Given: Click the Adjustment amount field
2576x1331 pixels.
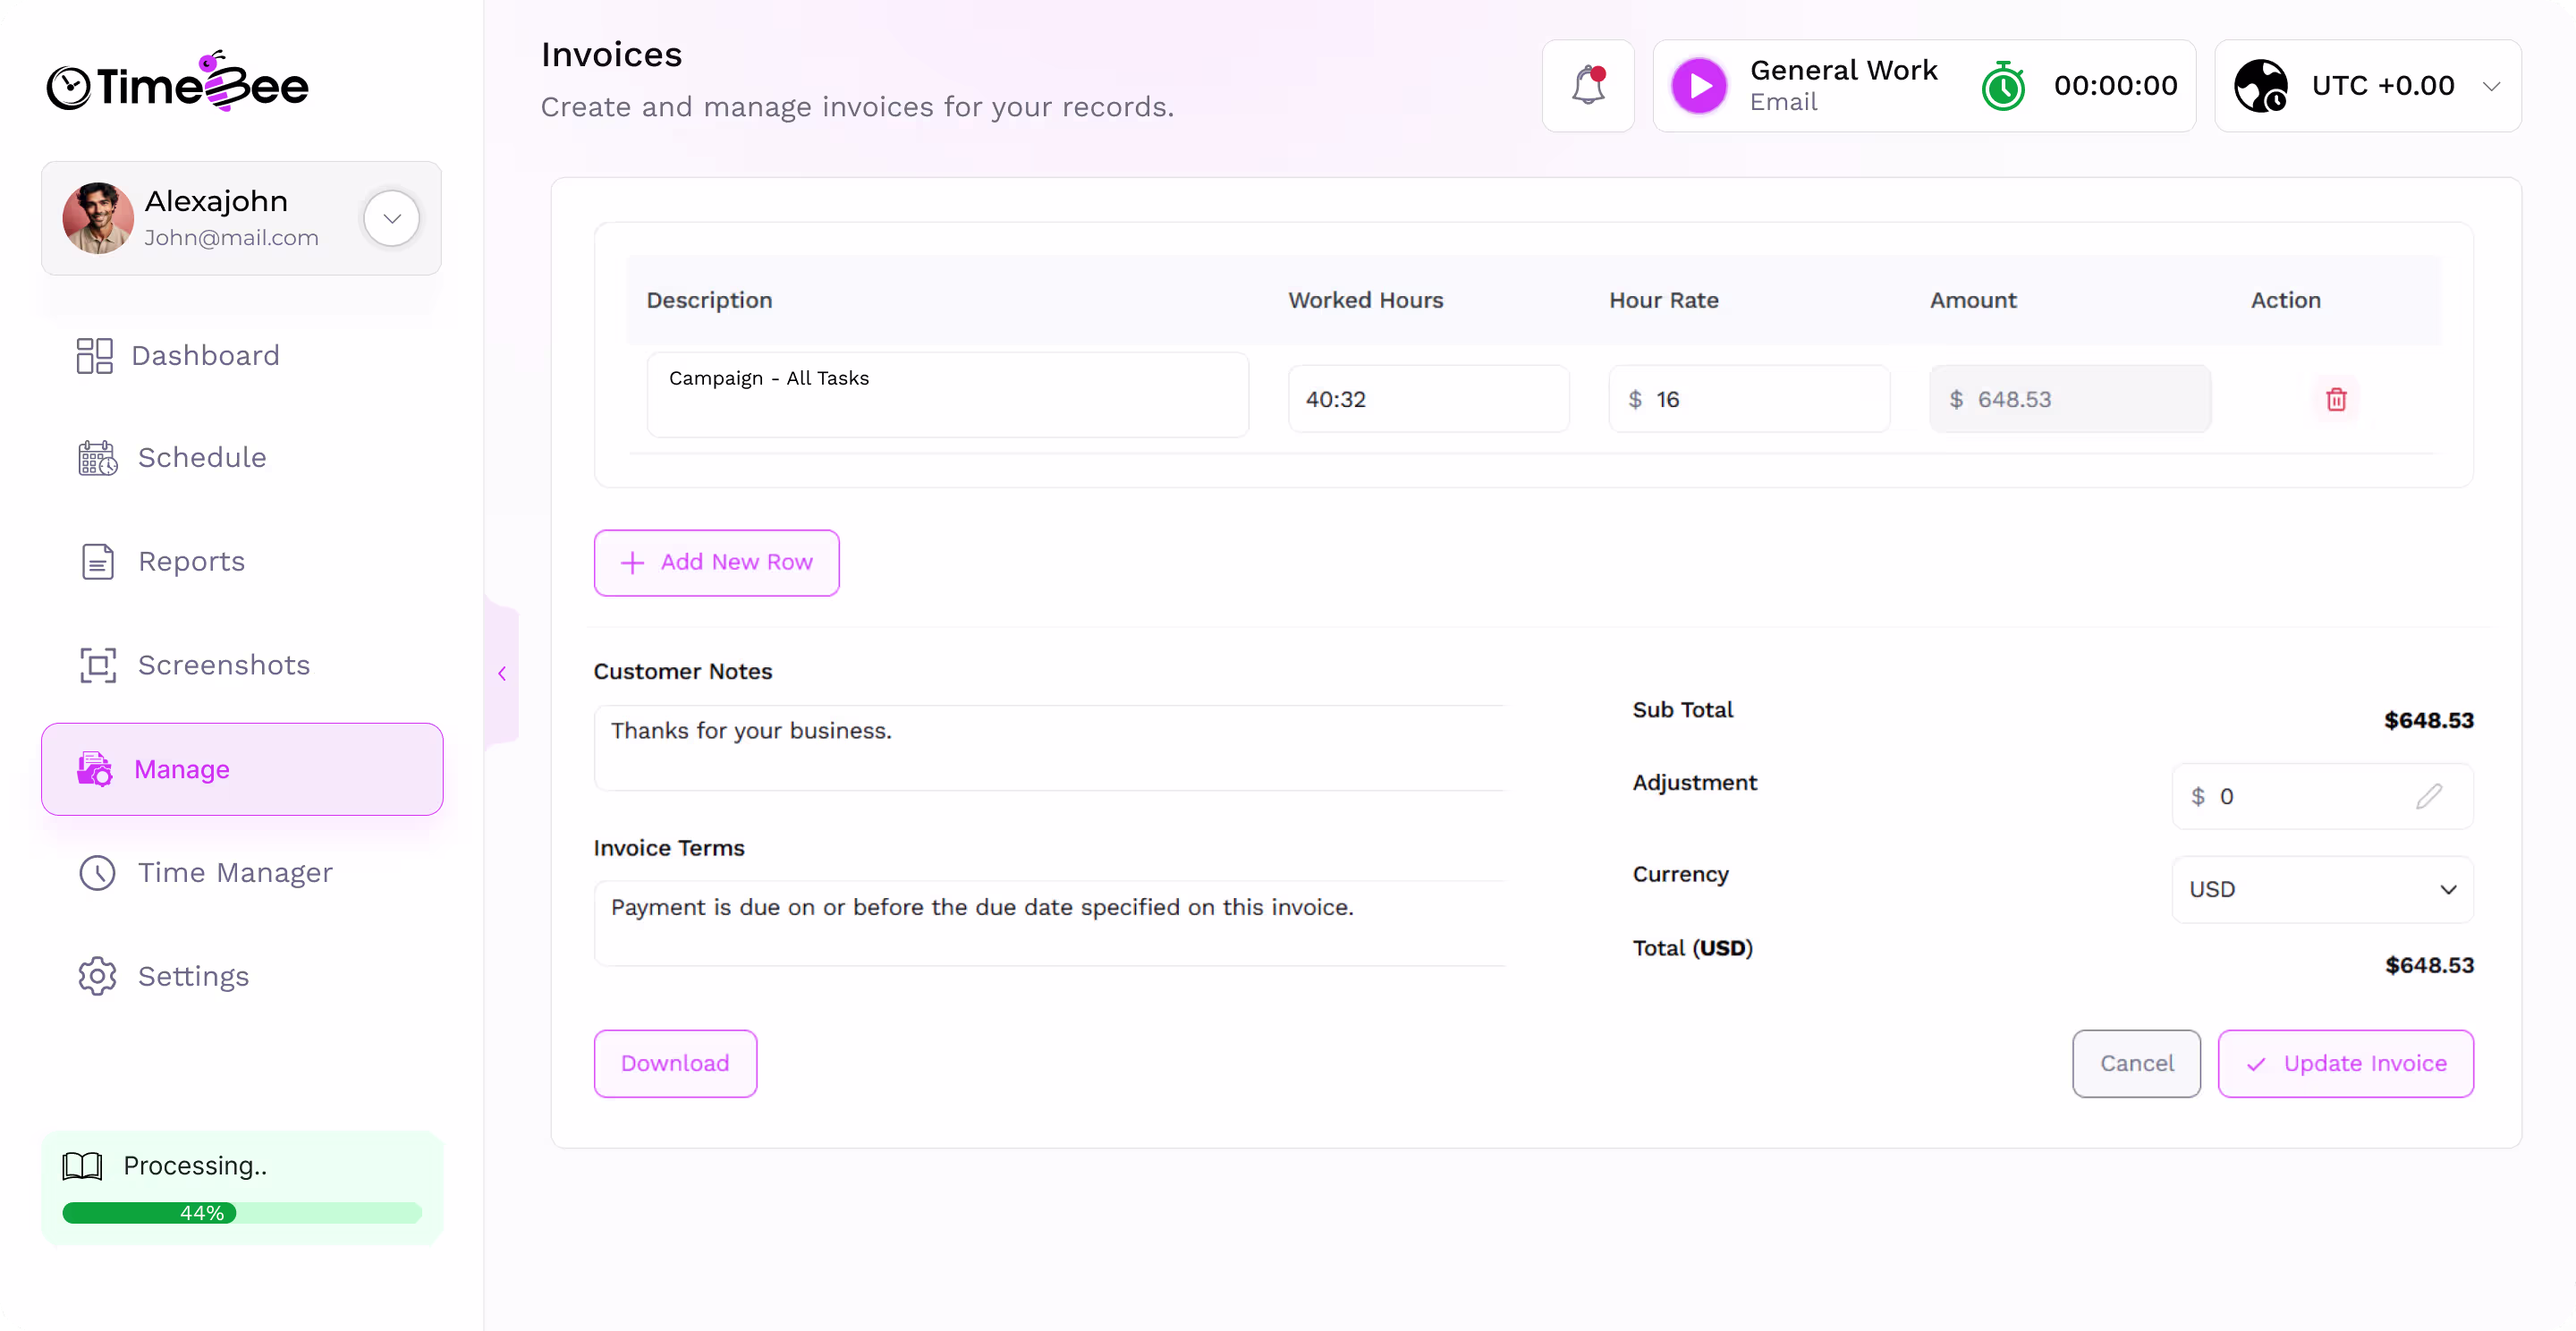Looking at the screenshot, I should 2322,796.
